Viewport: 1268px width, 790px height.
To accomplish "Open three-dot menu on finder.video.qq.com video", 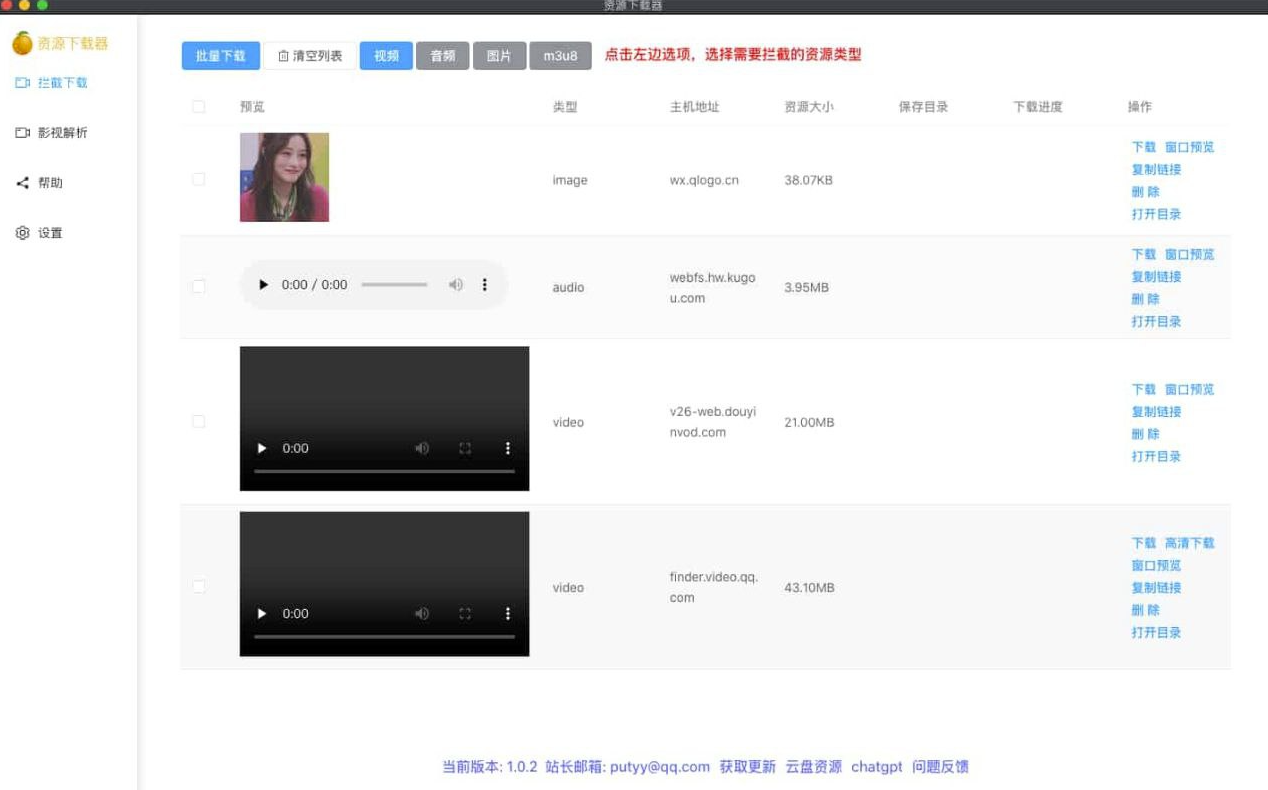I will coord(508,613).
